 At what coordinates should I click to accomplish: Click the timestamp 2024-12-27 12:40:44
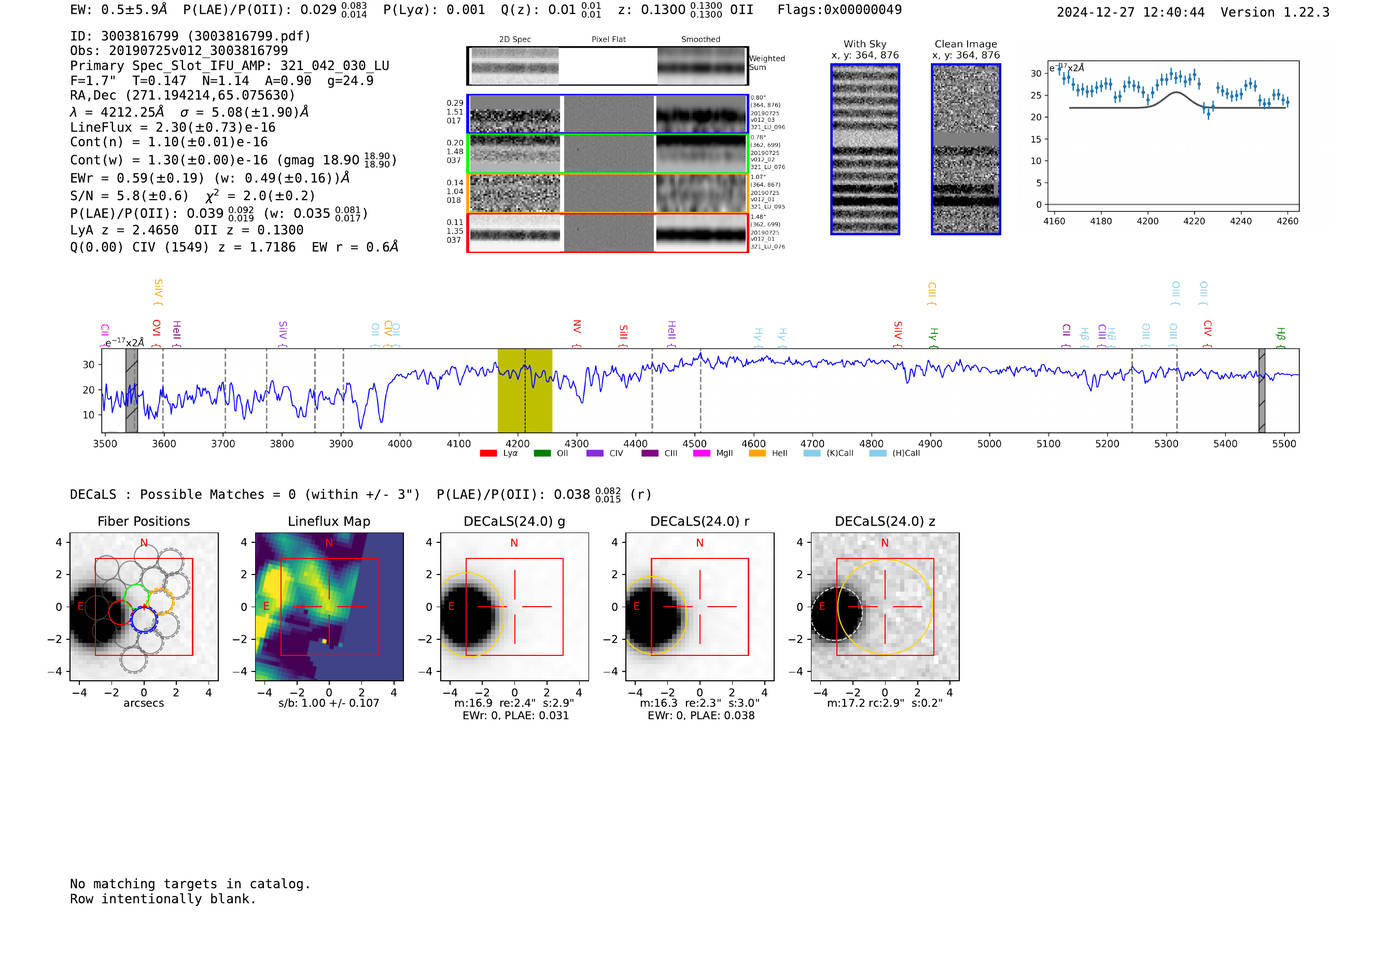(x=1131, y=13)
